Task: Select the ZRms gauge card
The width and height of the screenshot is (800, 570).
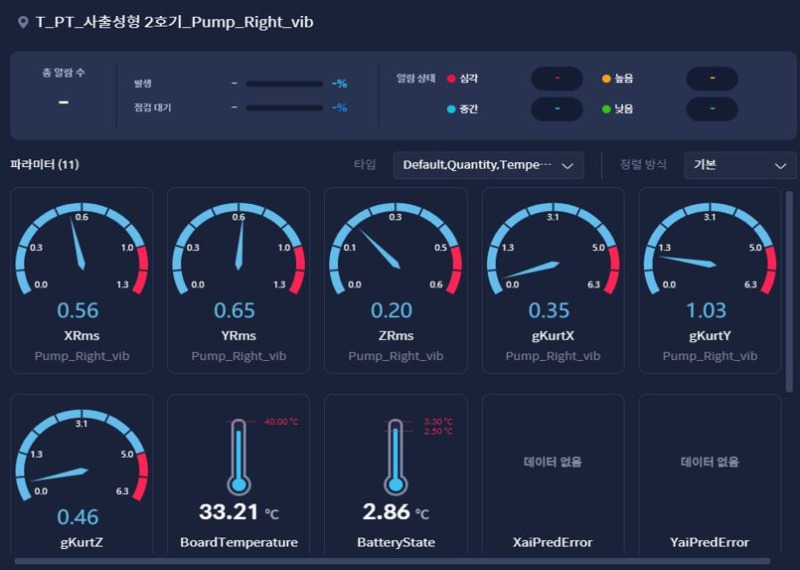Action: tap(395, 280)
